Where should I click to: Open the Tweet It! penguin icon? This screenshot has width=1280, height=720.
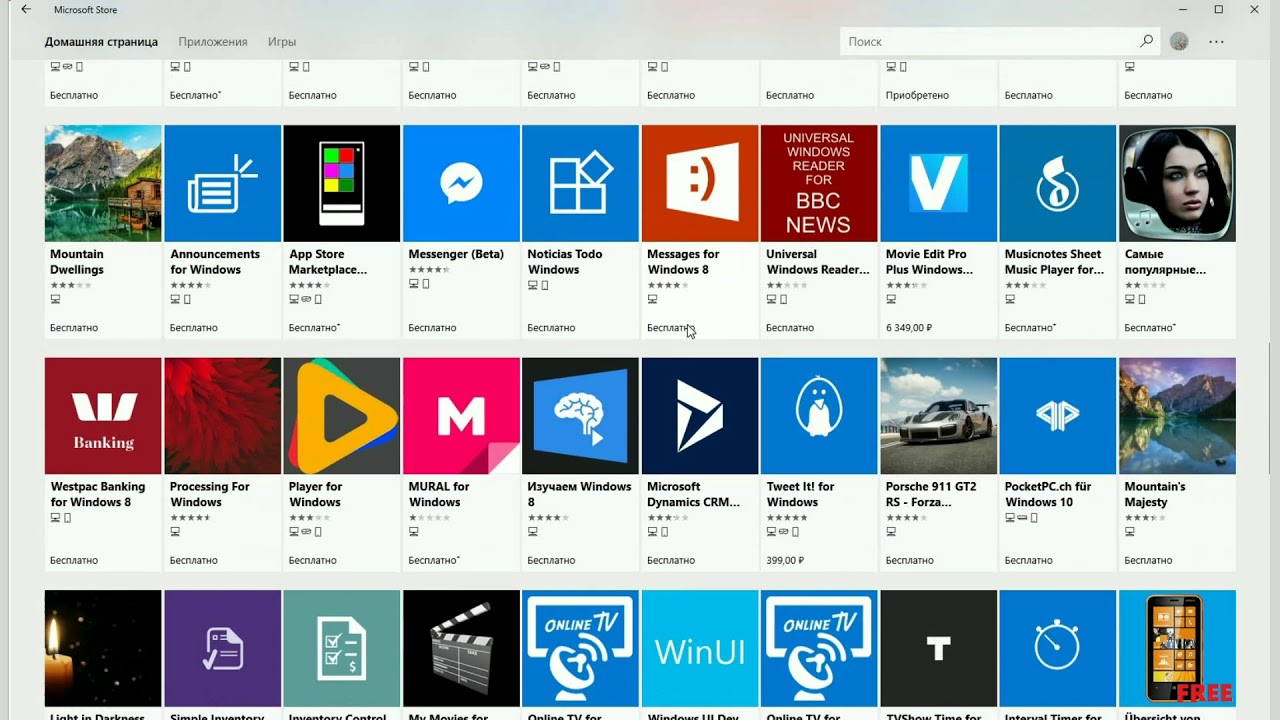819,416
